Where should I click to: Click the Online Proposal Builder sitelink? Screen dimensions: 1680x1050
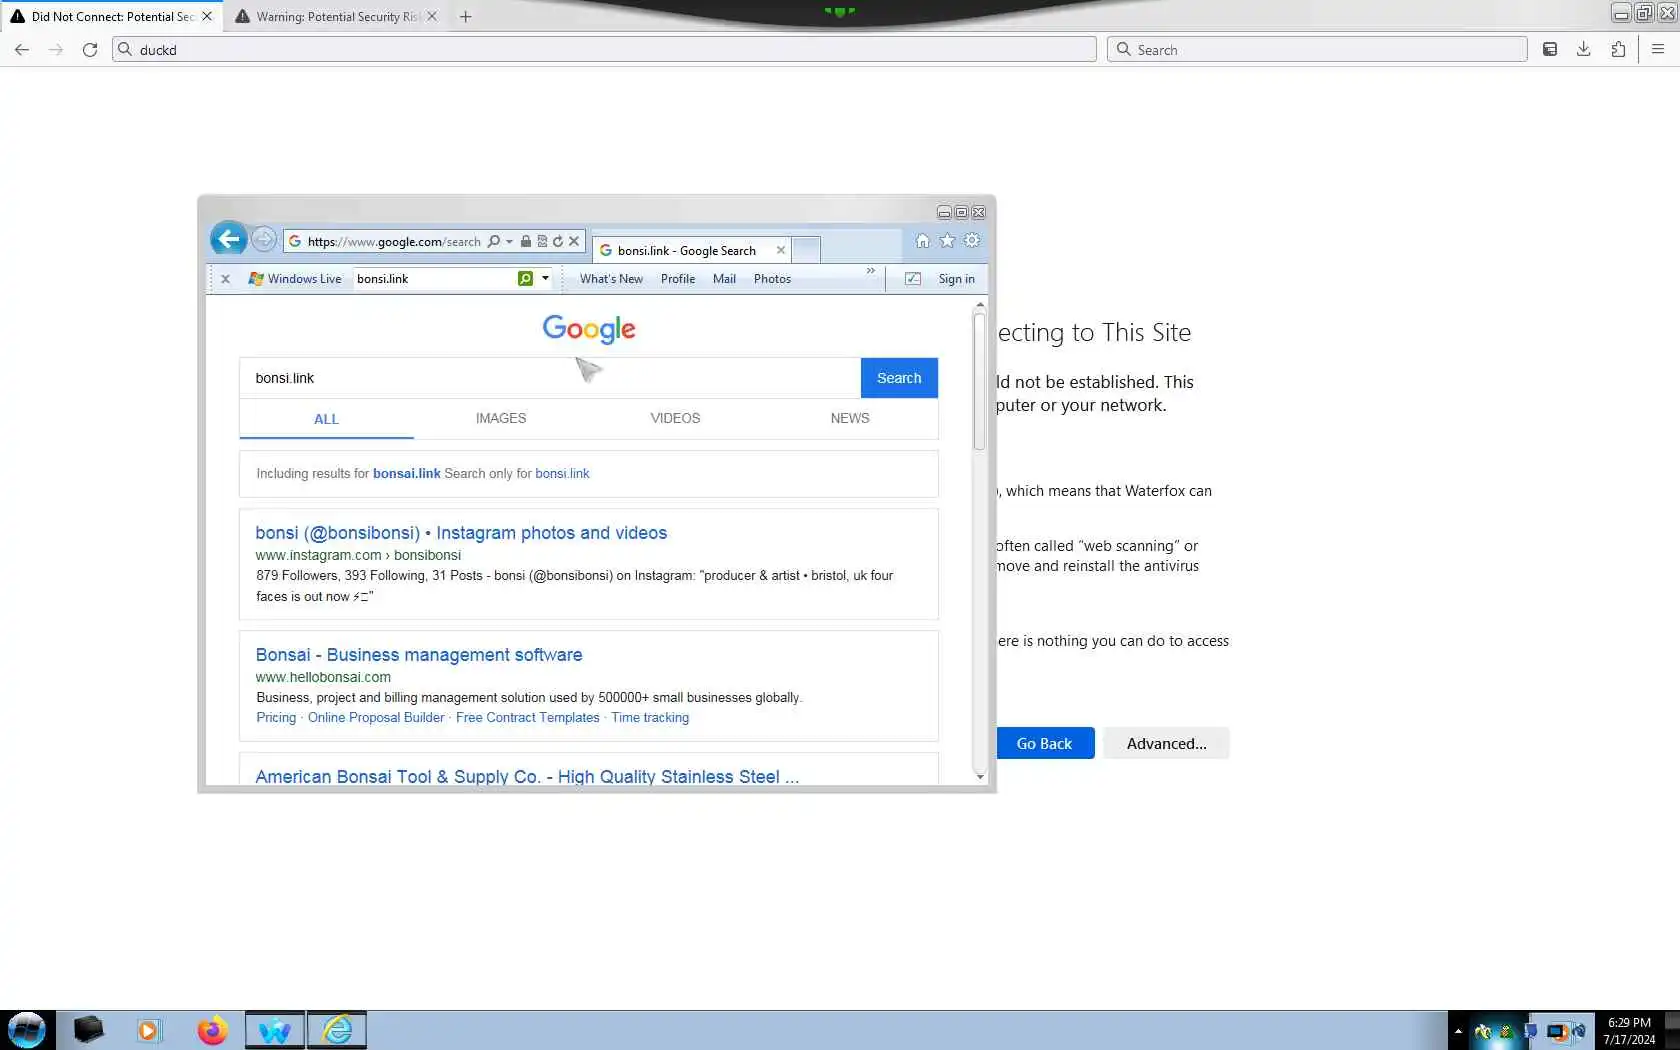376,717
